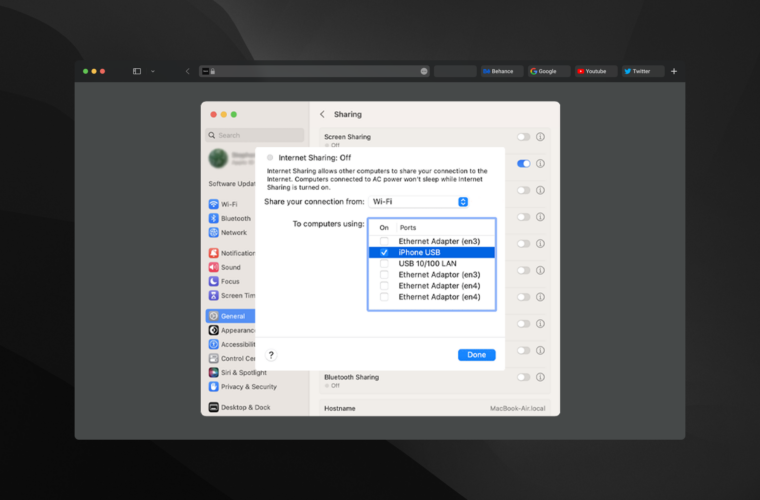760x500 pixels.
Task: Click the settings Search field
Action: (x=256, y=135)
